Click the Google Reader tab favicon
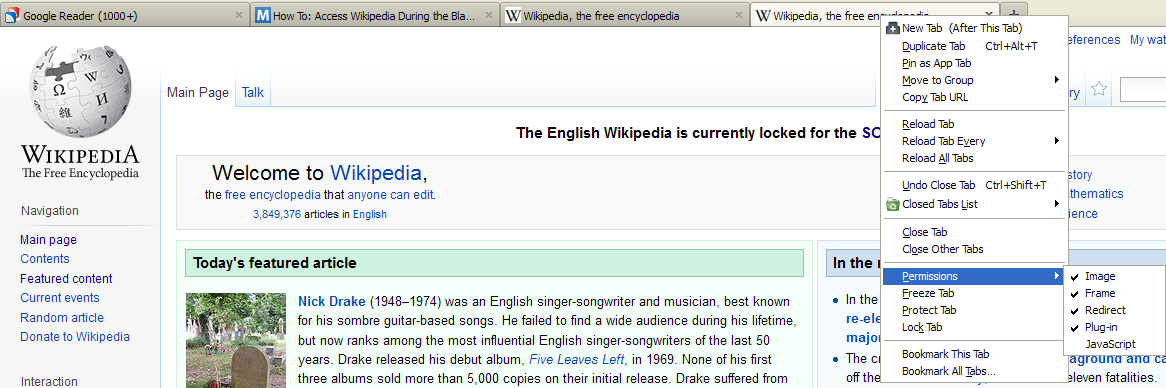The height and width of the screenshot is (388, 1166). coord(12,16)
